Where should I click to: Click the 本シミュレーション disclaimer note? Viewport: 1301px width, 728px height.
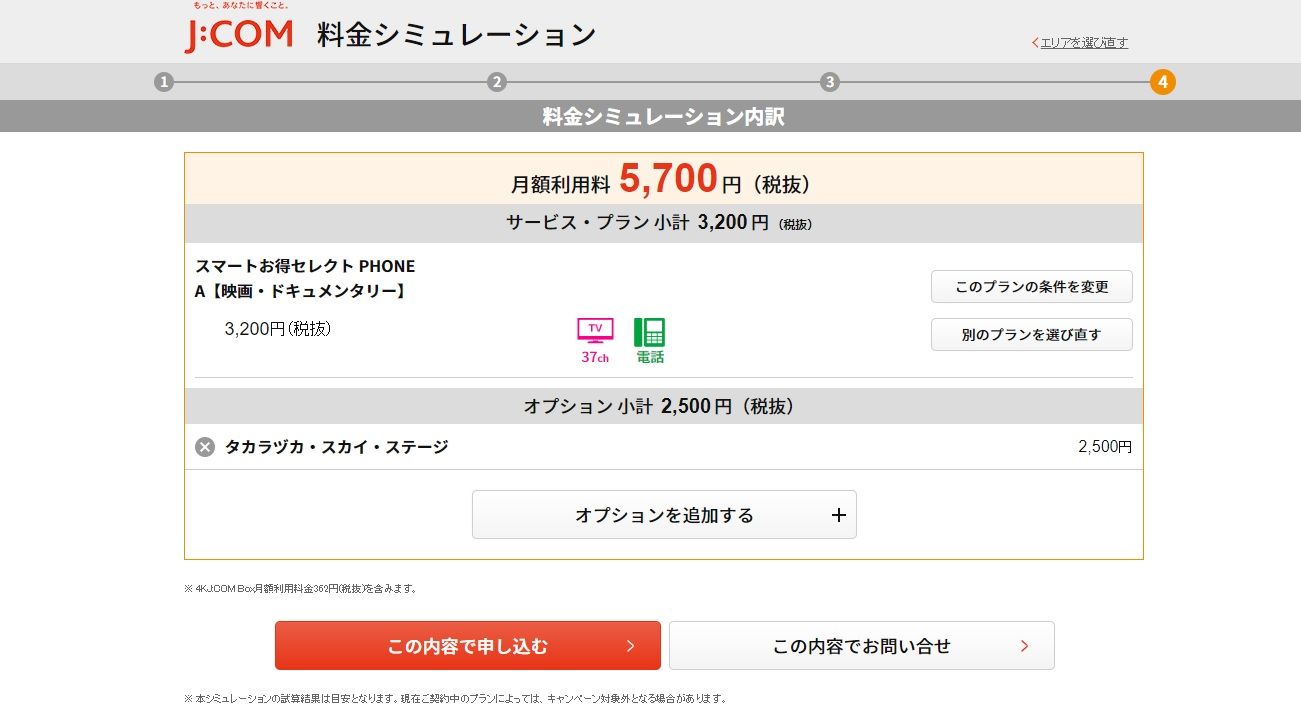coord(456,698)
